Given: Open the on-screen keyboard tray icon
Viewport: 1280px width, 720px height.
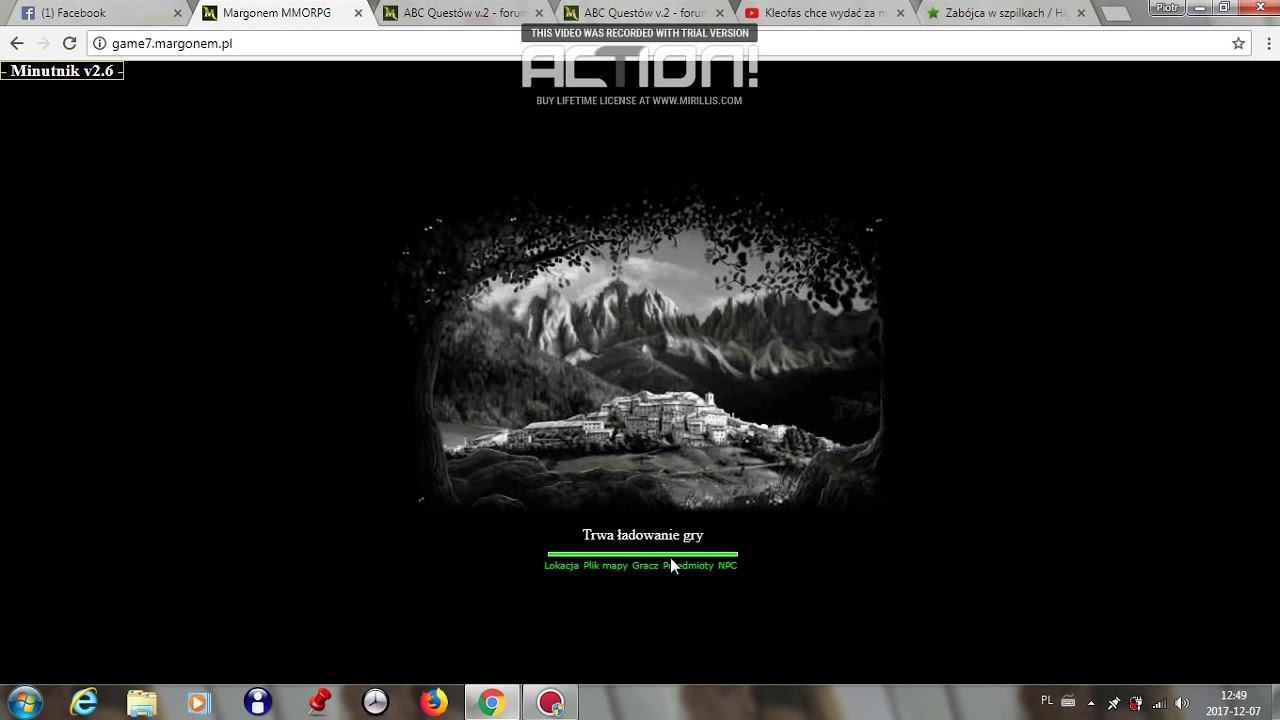Looking at the screenshot, I should tap(1068, 701).
